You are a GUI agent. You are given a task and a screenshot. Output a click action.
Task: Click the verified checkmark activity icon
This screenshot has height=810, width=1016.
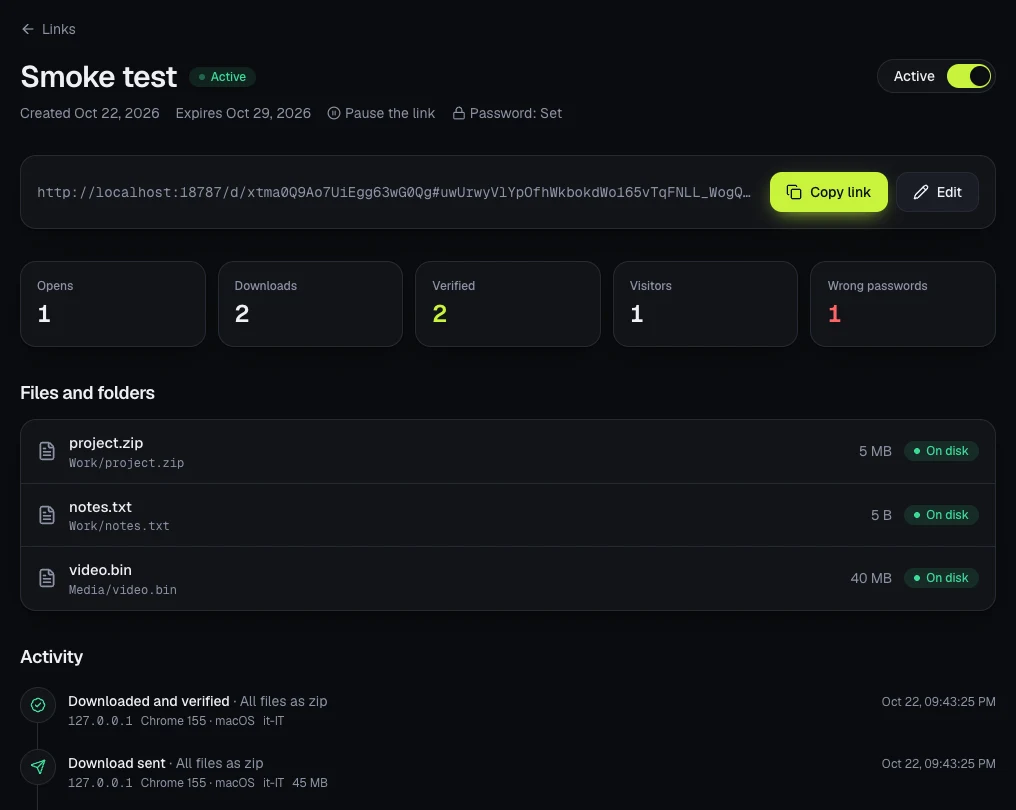coord(38,705)
